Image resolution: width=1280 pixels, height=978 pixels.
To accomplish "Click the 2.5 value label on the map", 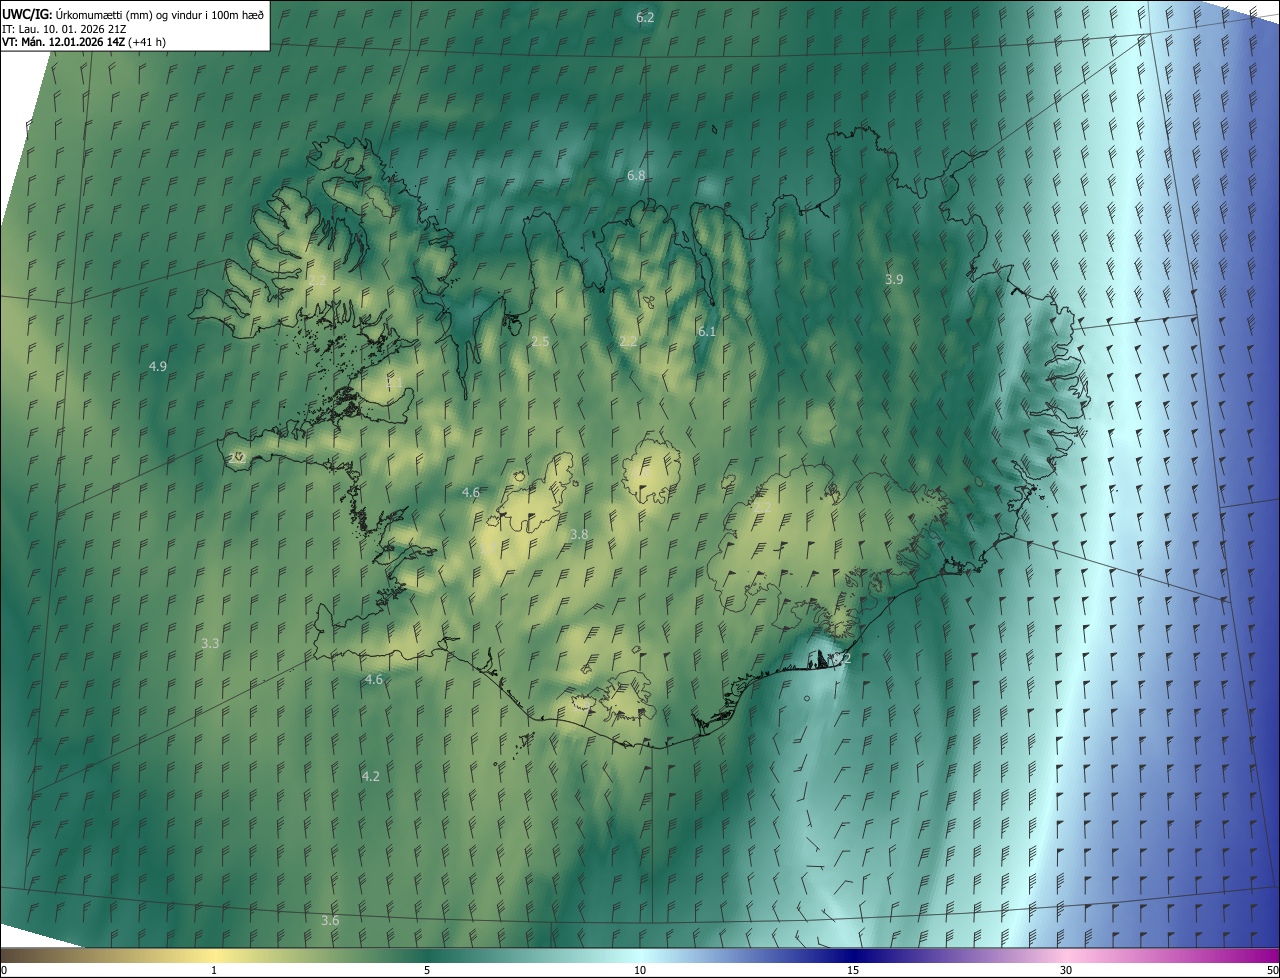I will [x=540, y=341].
